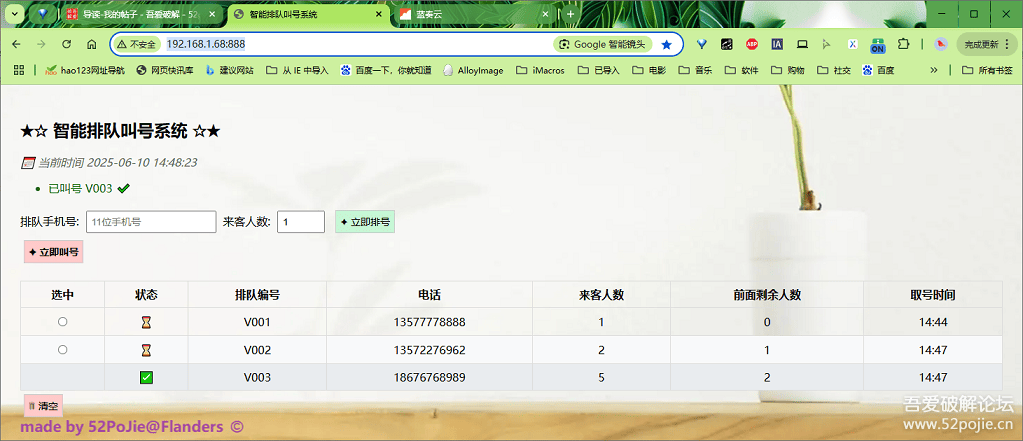Bookmark this page with the star icon

(x=667, y=45)
